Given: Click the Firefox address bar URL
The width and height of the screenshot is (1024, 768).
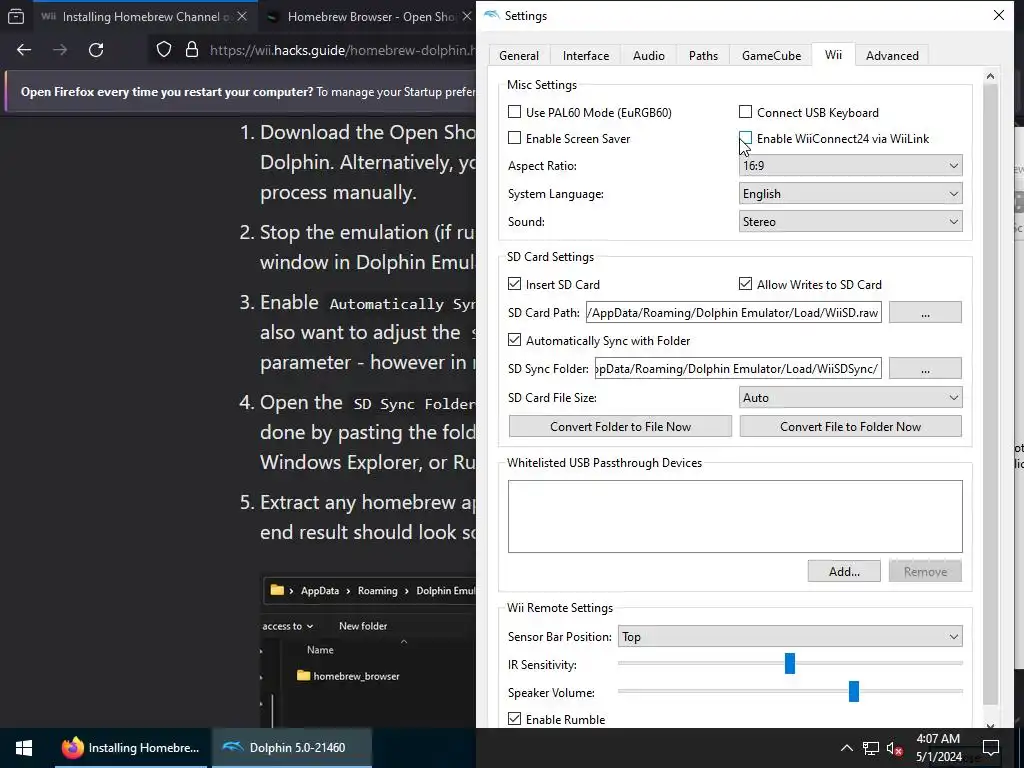Looking at the screenshot, I should point(342,50).
